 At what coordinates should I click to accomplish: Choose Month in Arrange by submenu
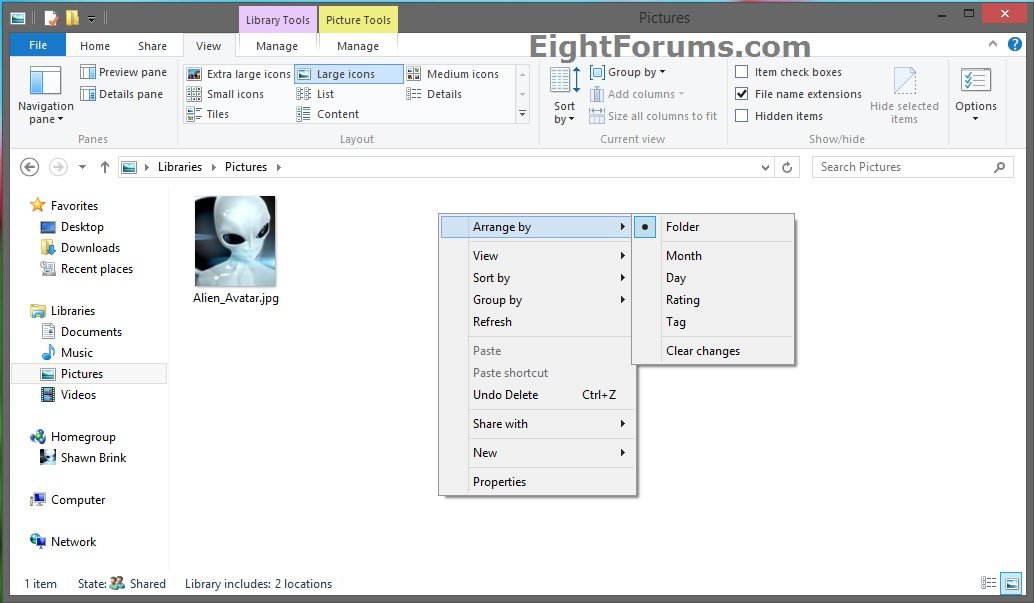(684, 256)
